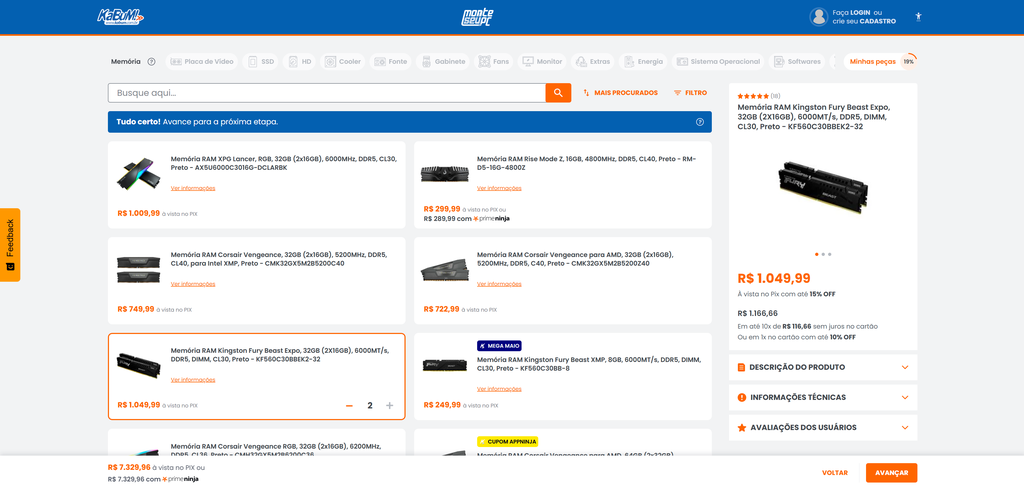Click the help icon next to Memória

pyautogui.click(x=152, y=61)
